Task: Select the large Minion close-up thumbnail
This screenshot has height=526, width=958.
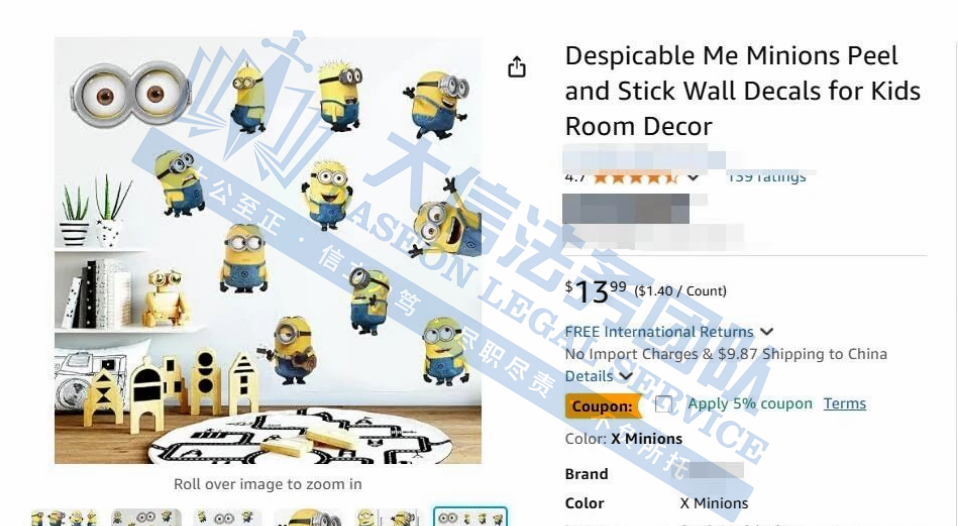Action: tap(308, 517)
